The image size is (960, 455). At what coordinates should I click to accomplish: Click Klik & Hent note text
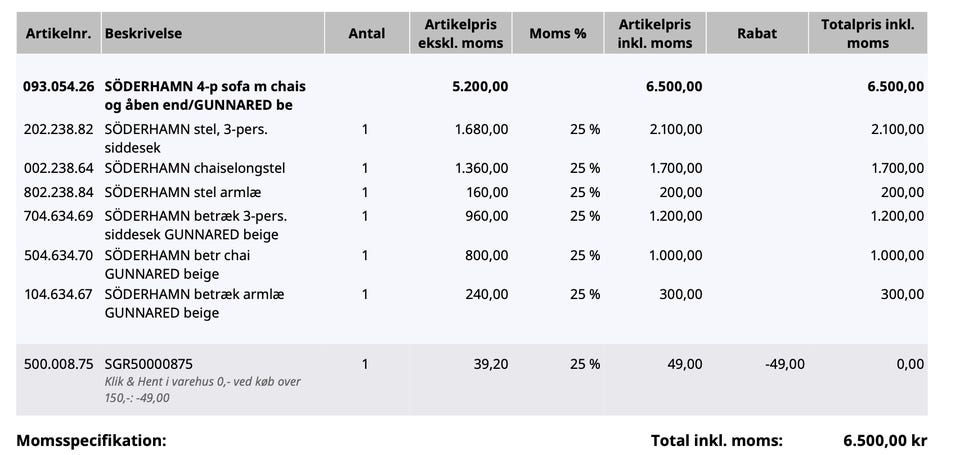pos(203,389)
